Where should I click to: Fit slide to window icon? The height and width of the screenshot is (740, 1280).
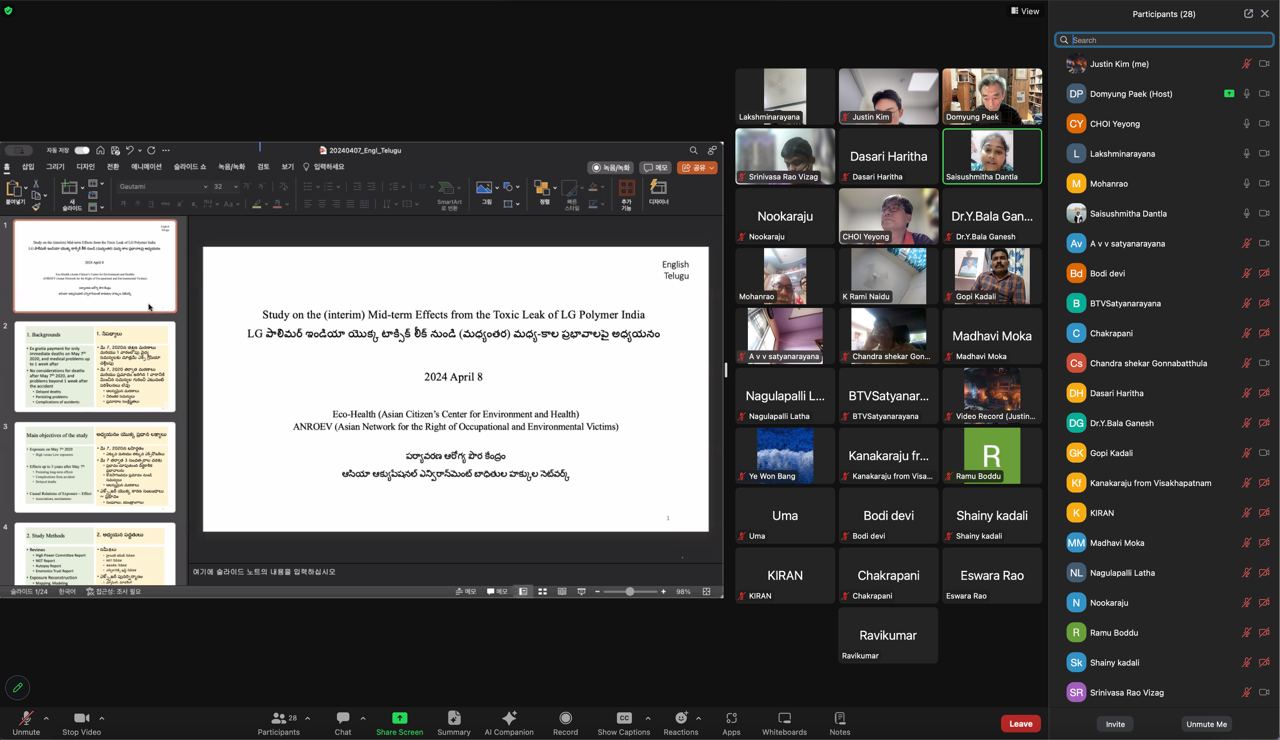point(706,592)
